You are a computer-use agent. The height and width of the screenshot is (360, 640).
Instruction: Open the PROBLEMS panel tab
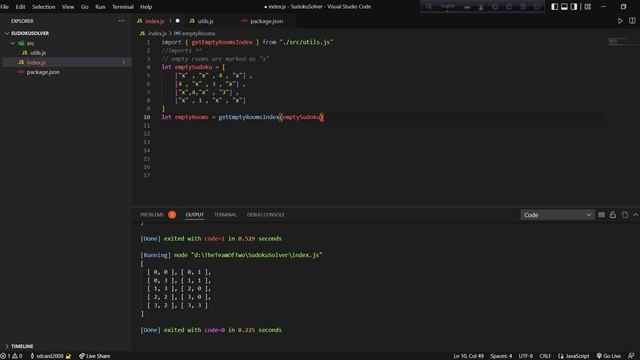click(152, 215)
